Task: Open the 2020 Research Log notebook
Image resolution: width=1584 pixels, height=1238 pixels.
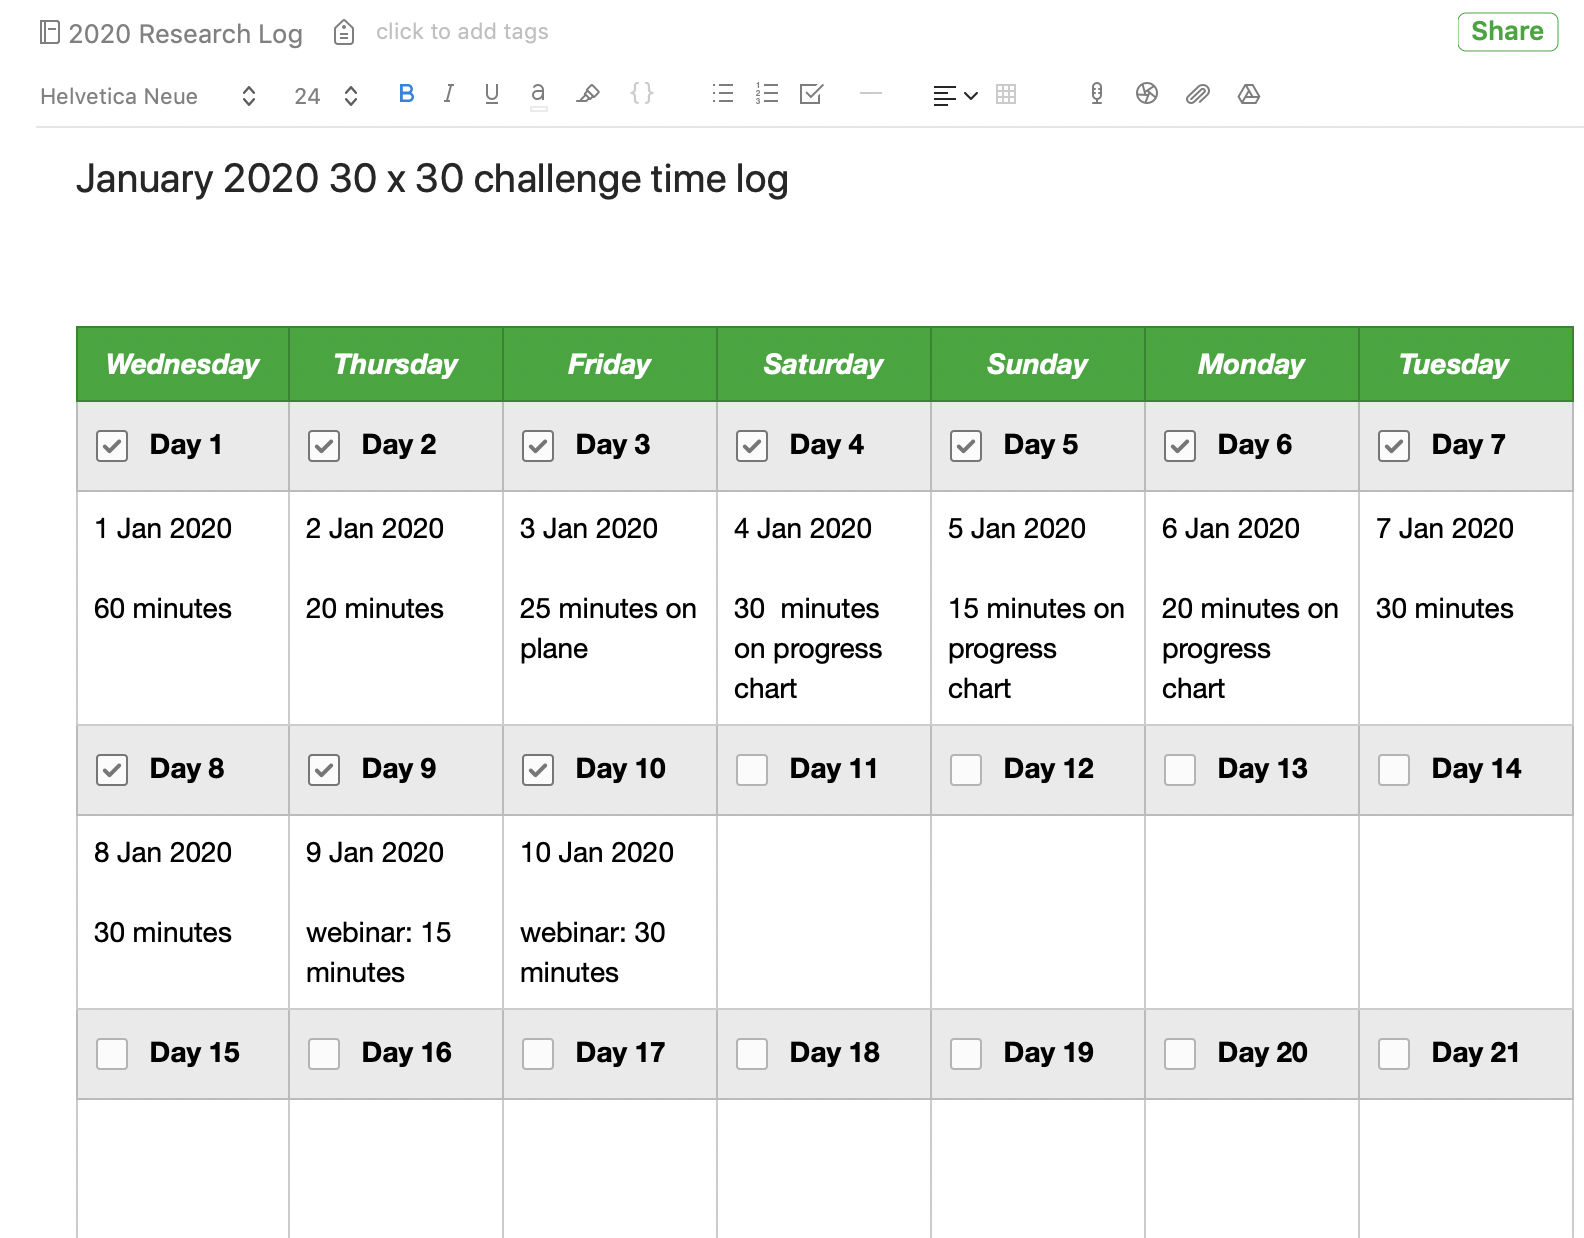Action: (172, 34)
